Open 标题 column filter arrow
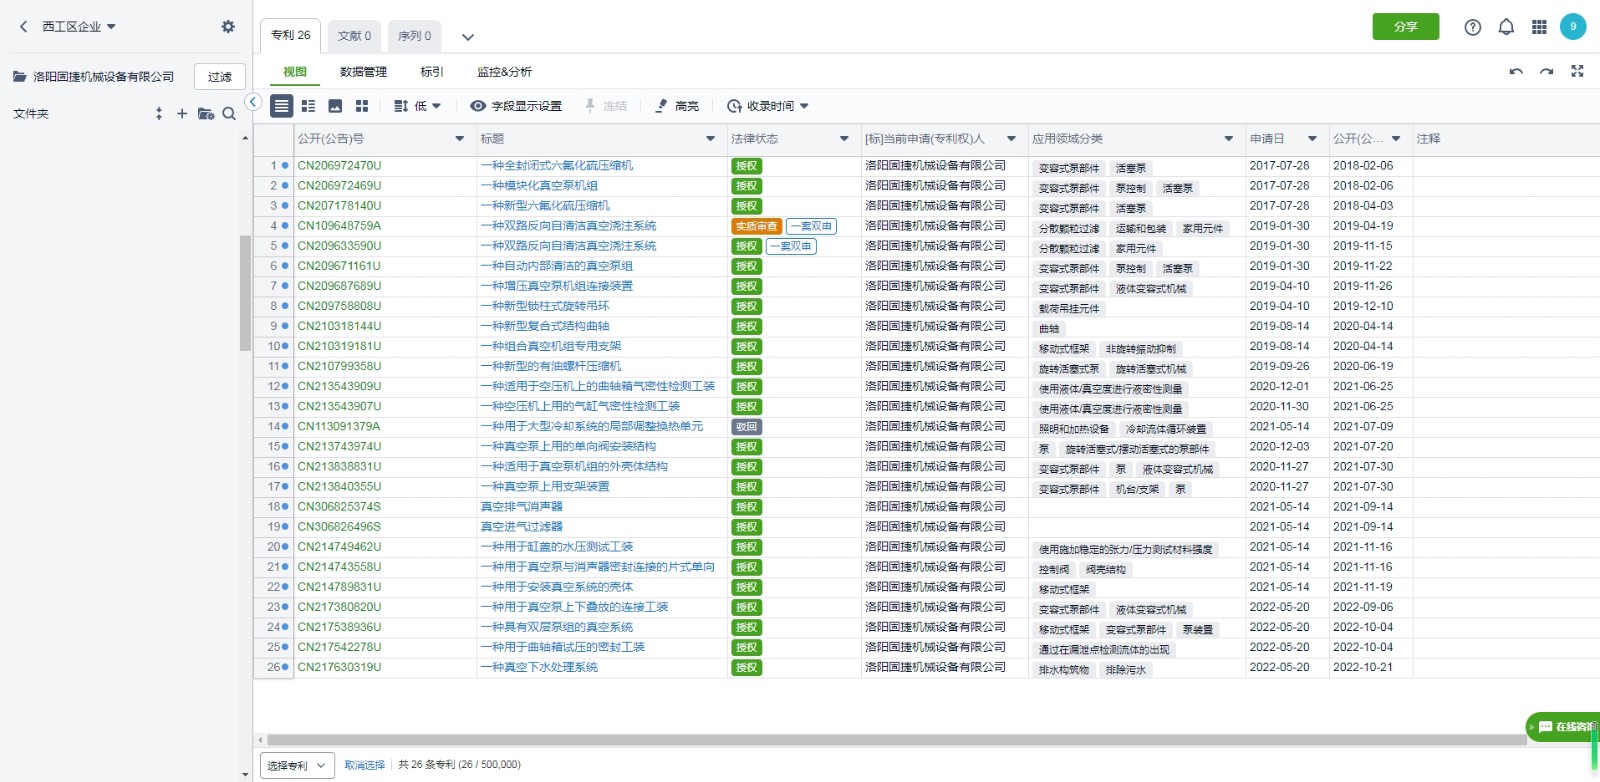This screenshot has height=782, width=1600. tap(711, 139)
